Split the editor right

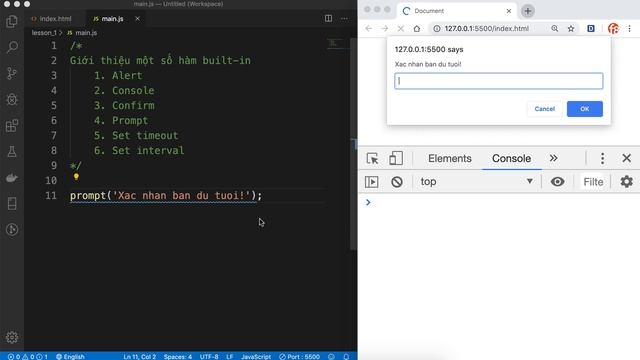tap(328, 18)
